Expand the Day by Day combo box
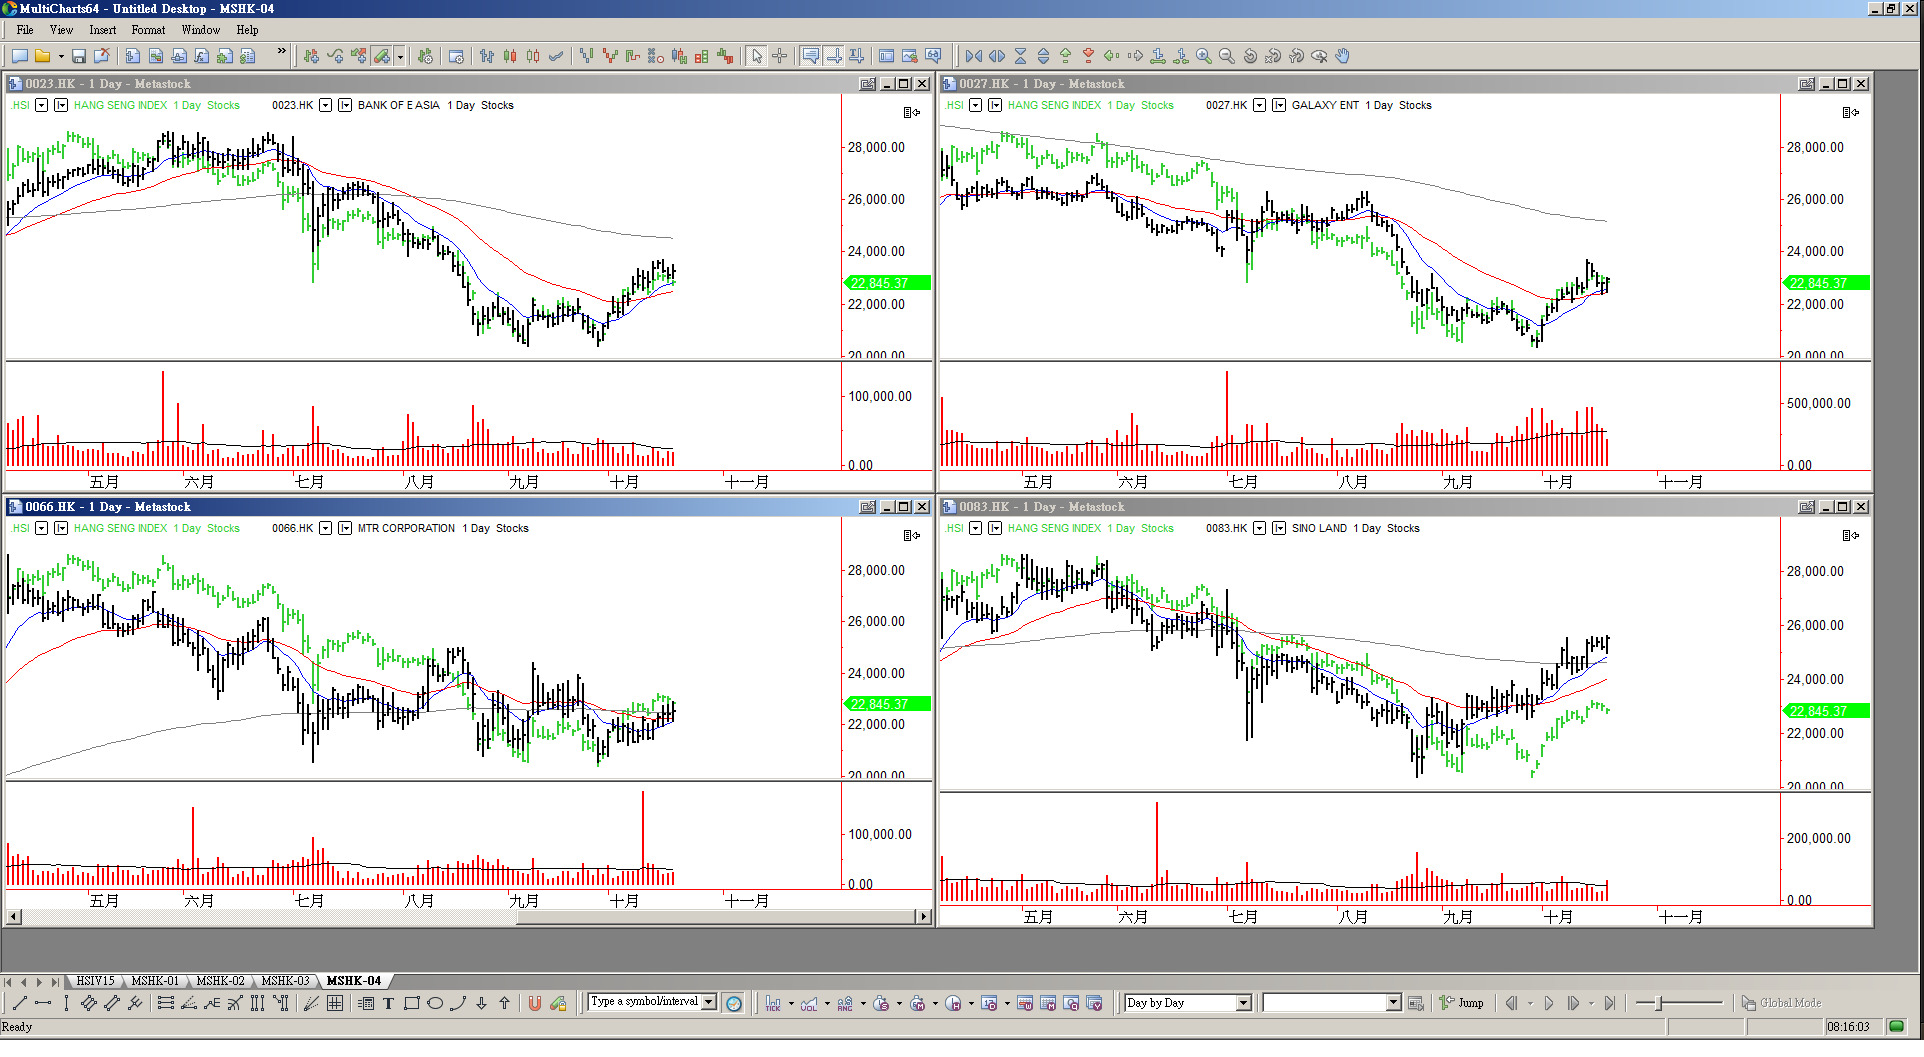Image resolution: width=1924 pixels, height=1057 pixels. (x=1244, y=1003)
